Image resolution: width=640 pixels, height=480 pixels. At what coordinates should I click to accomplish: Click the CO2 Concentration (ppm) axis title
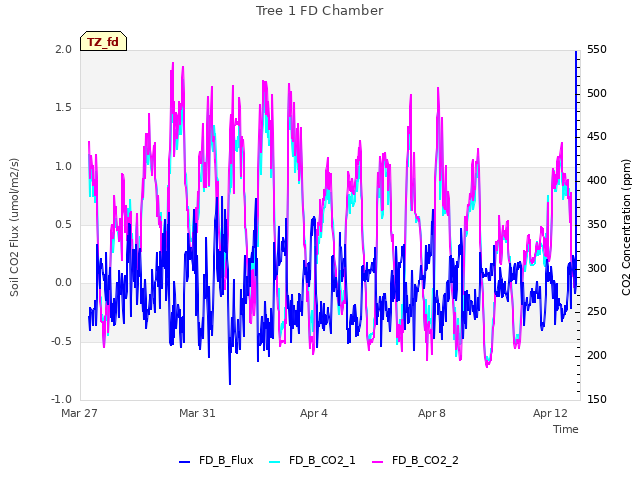pyautogui.click(x=626, y=227)
